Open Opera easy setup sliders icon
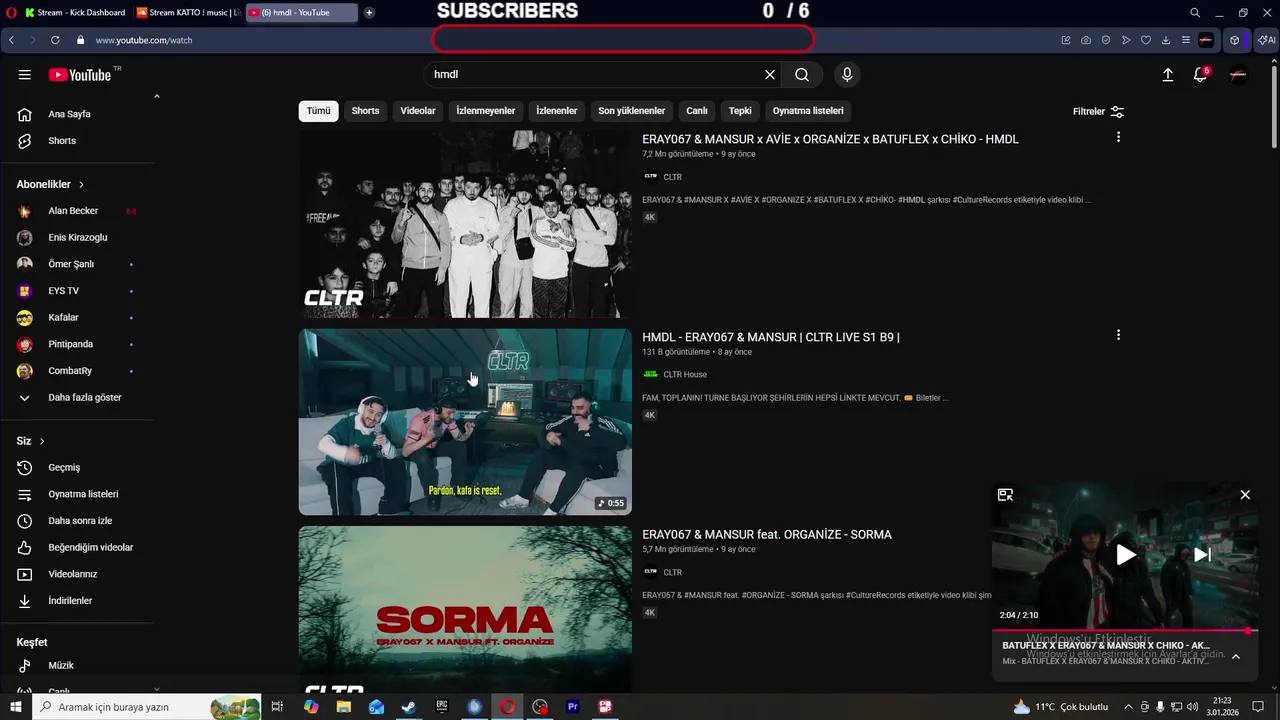1280x720 pixels. point(1186,40)
